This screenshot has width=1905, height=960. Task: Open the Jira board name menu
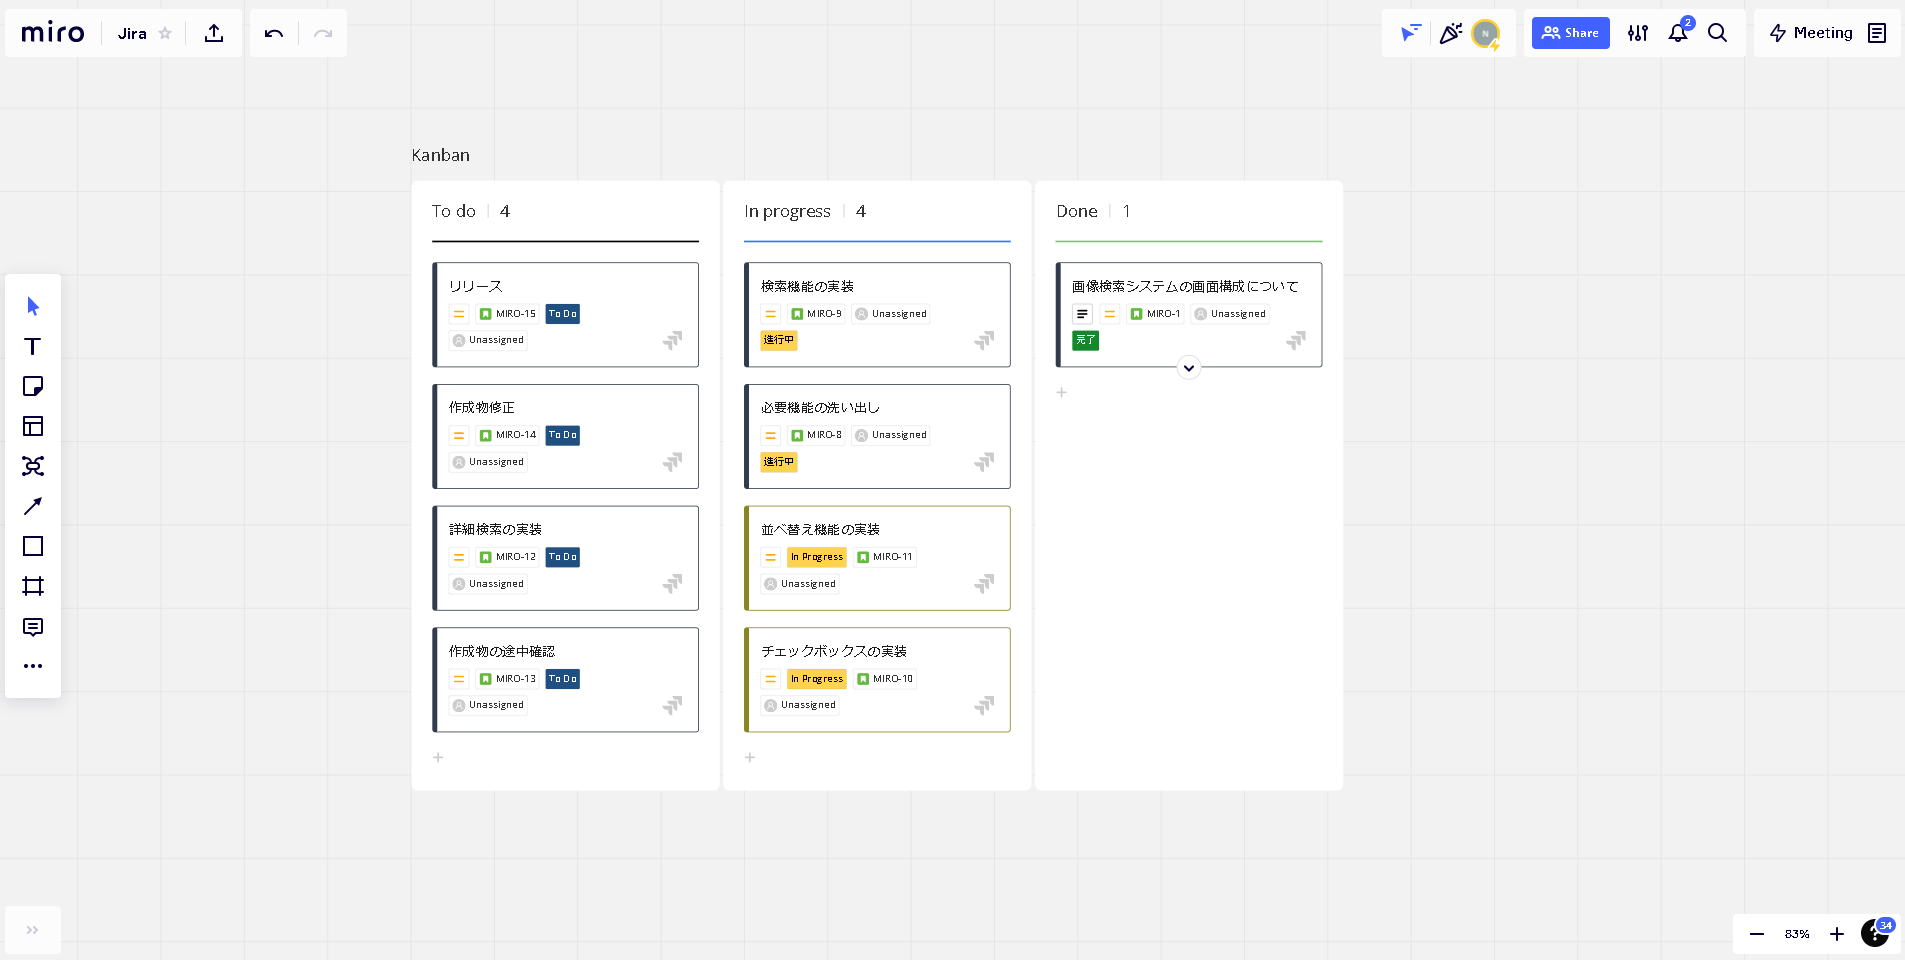(132, 33)
